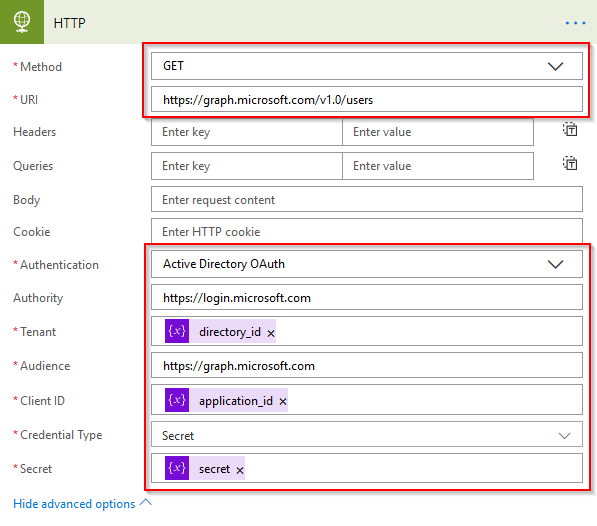This screenshot has height=526, width=597.
Task: Click the Cookie input field
Action: 367,231
